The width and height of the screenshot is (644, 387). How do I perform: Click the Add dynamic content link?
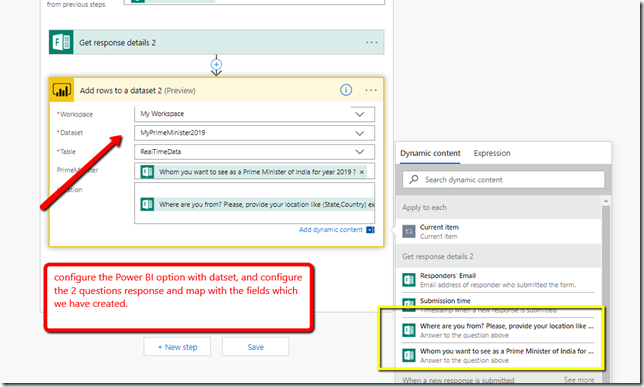coord(331,230)
